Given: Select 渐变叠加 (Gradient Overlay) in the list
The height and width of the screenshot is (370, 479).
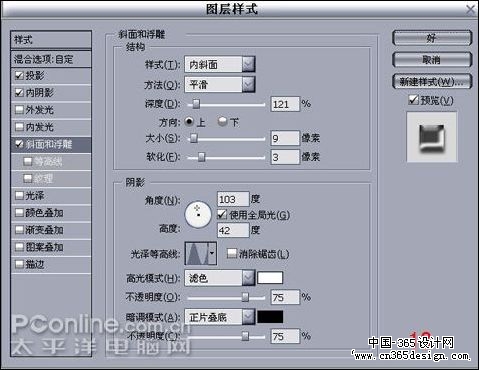Looking at the screenshot, I should tap(51, 230).
